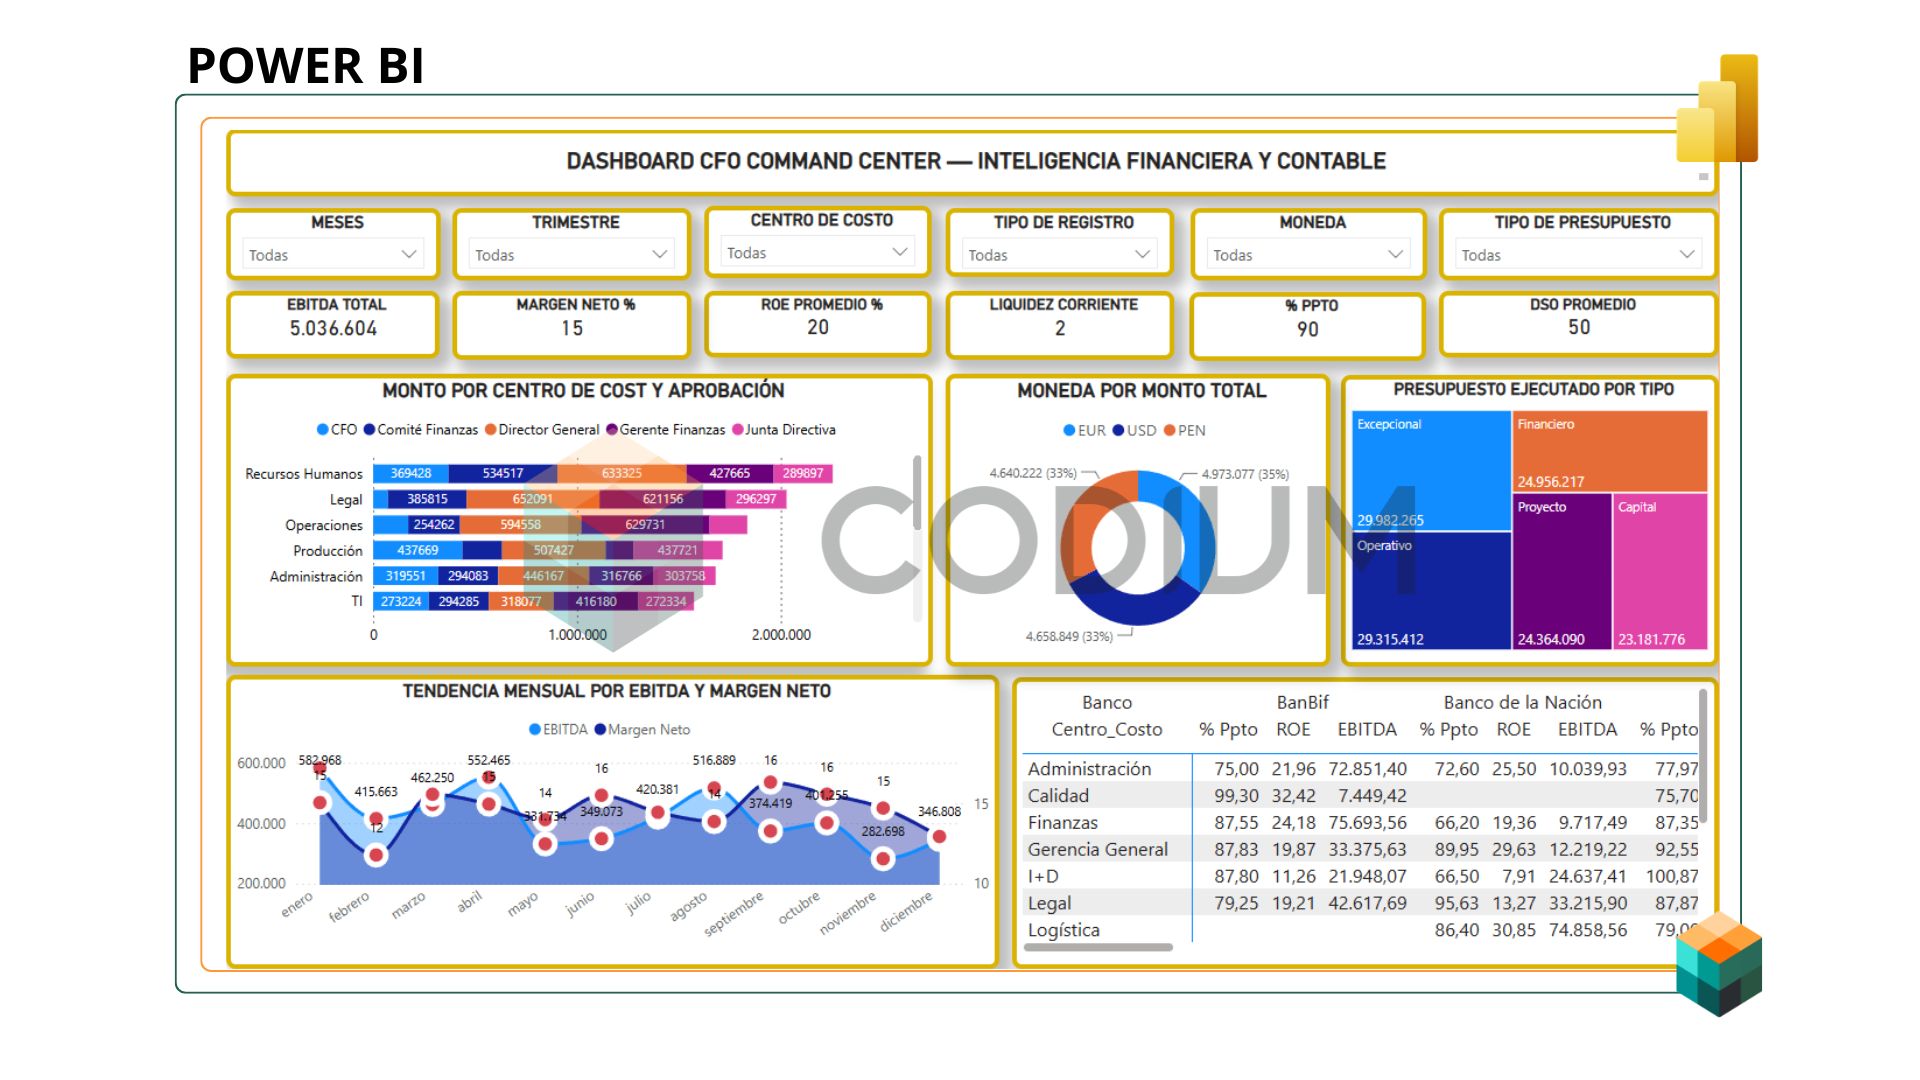Select the Excepcional treemap tile

[x=1431, y=471]
